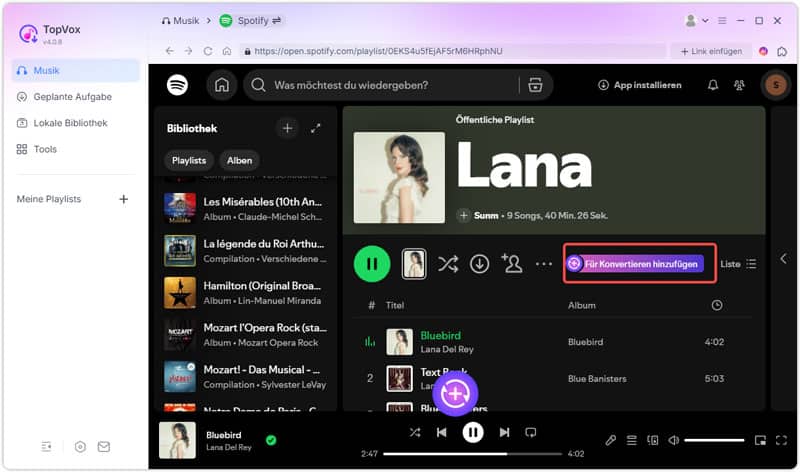Click Für Konvertieren hinzufügen button
Viewport: 800px width, 472px height.
(636, 263)
